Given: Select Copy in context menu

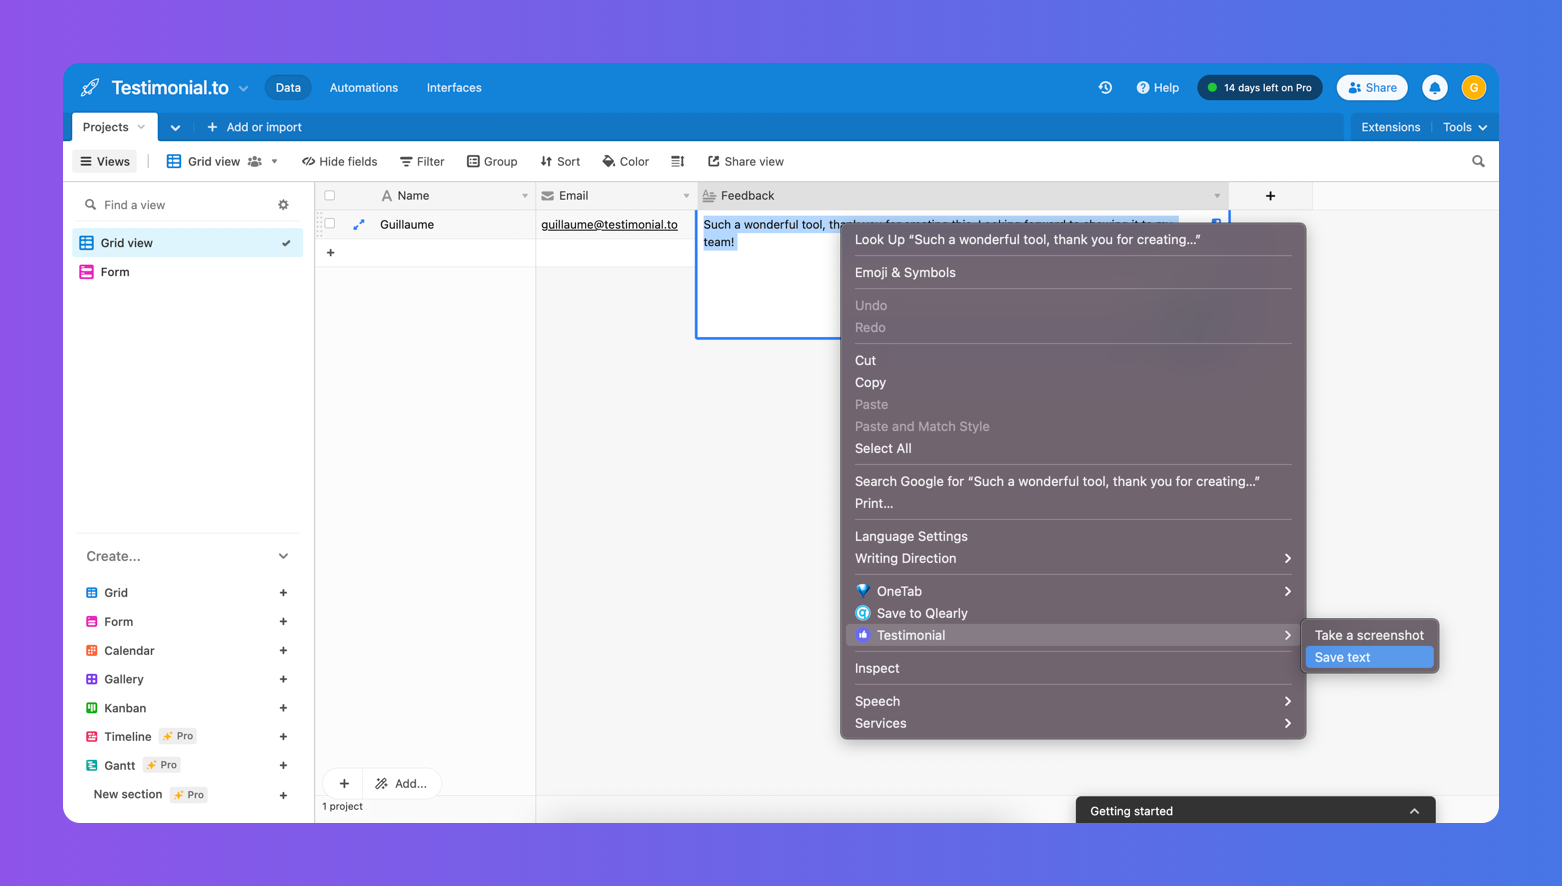Looking at the screenshot, I should click(x=1073, y=382).
